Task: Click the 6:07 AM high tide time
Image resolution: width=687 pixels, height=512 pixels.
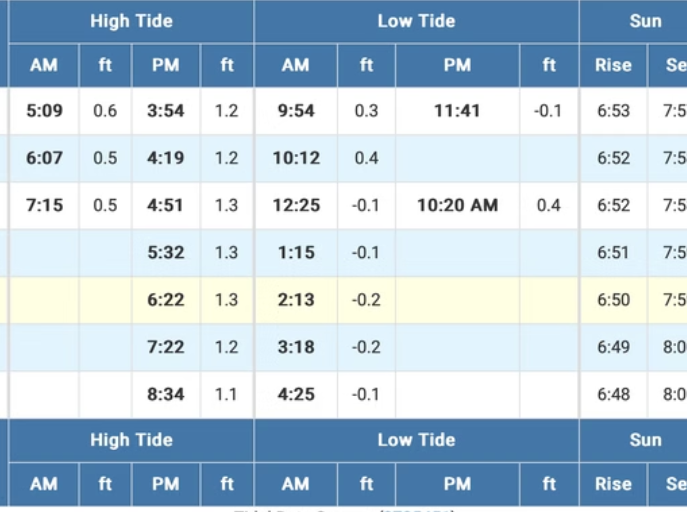Action: 44,158
